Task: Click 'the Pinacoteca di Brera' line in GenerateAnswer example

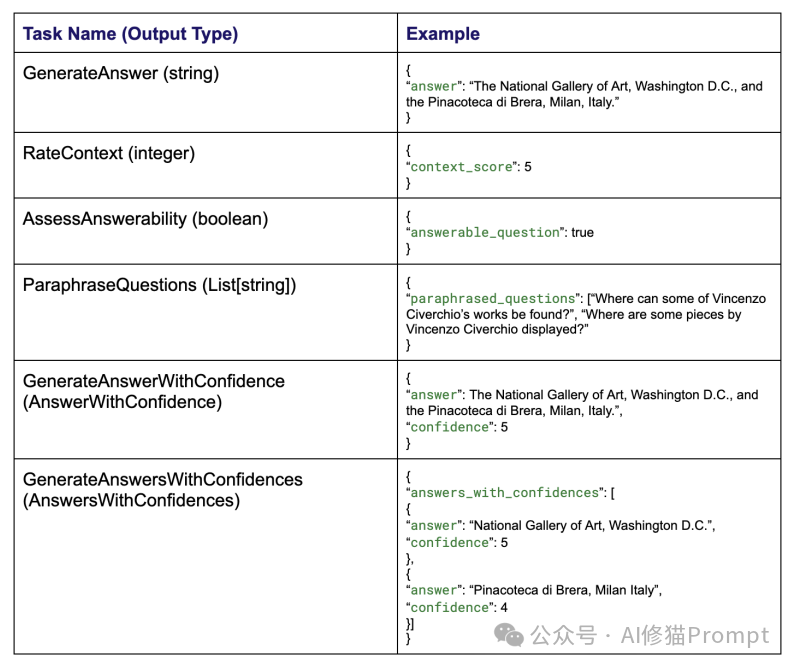Action: click(513, 102)
